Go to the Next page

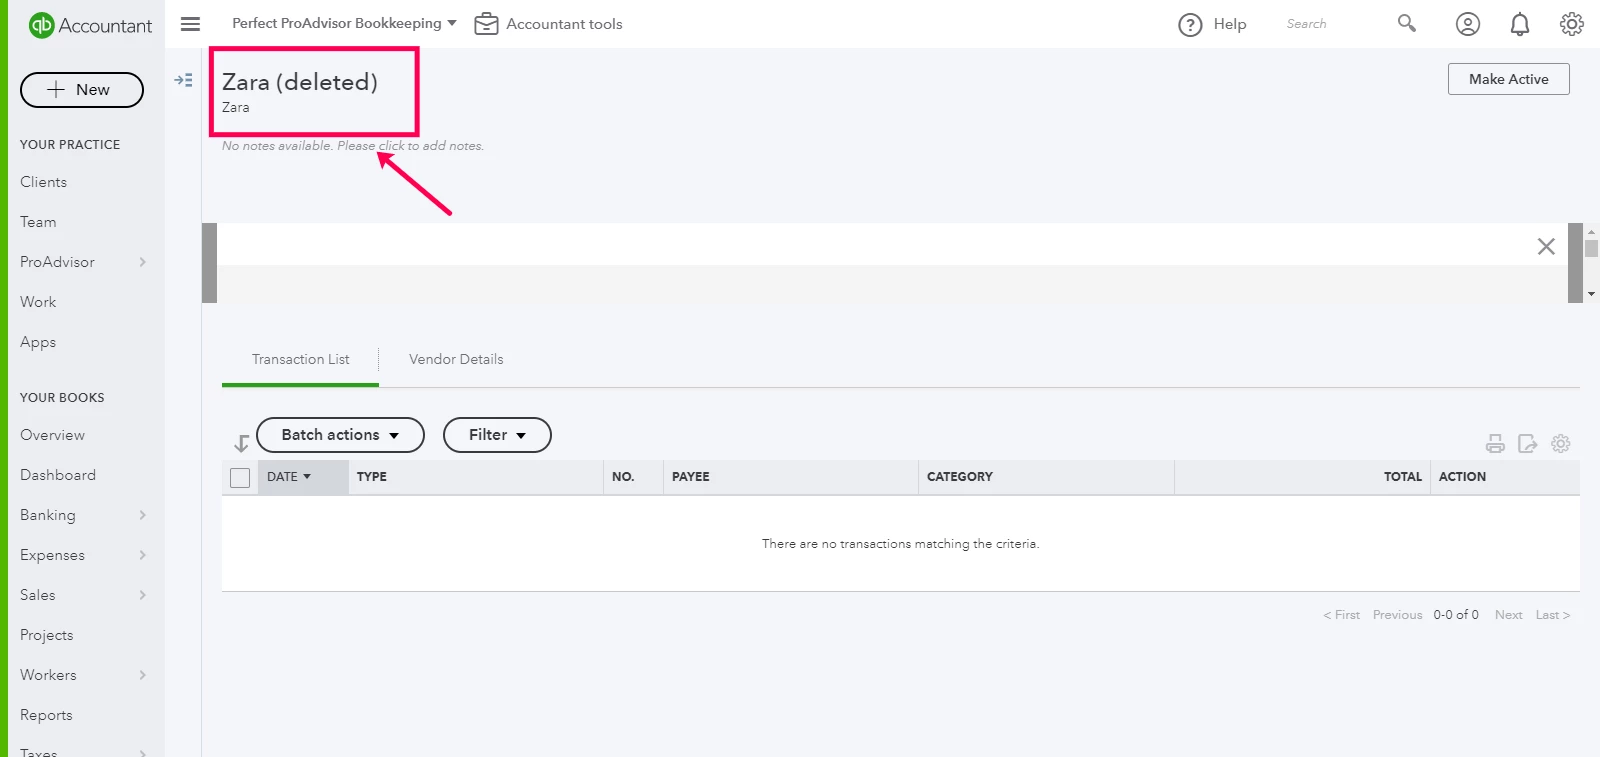(x=1509, y=615)
